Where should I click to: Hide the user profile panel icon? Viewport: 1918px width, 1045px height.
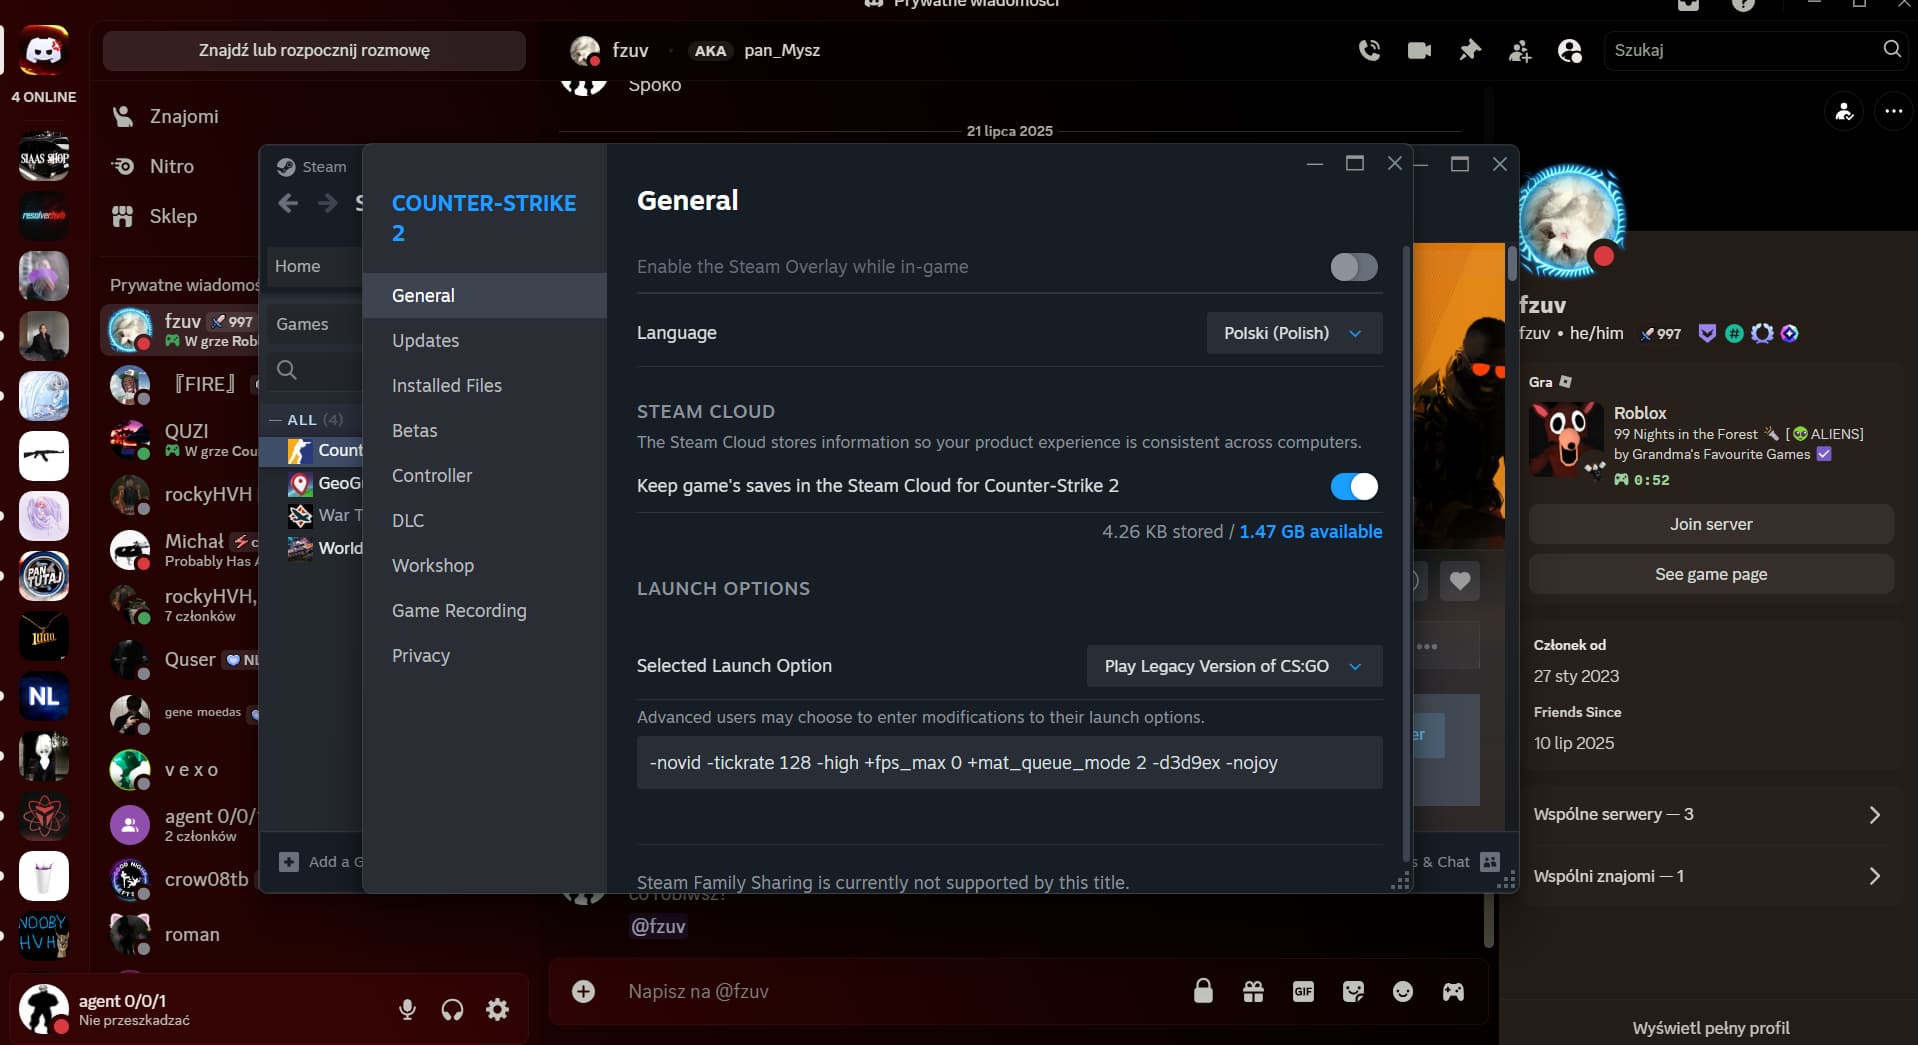(x=1570, y=50)
